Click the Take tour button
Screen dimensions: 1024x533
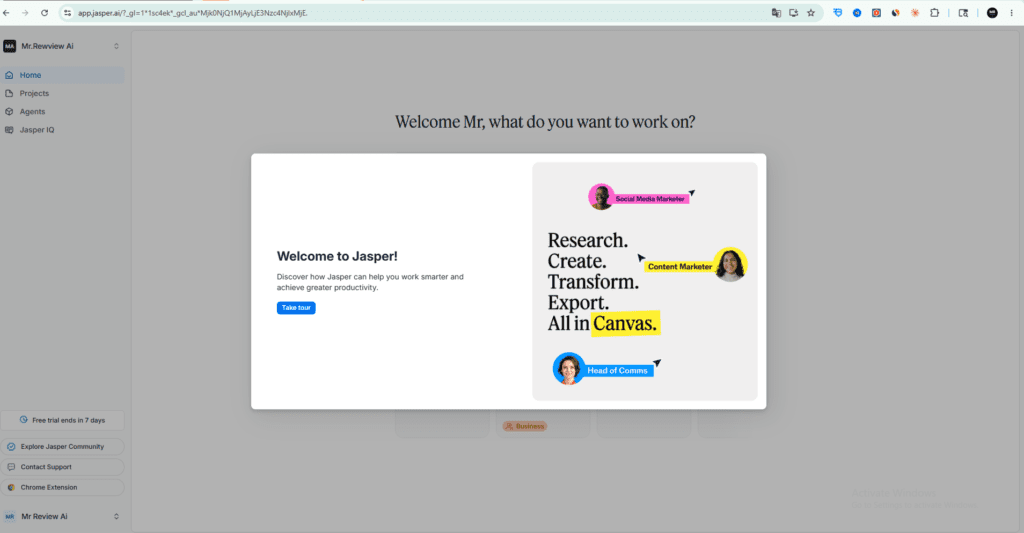[296, 308]
